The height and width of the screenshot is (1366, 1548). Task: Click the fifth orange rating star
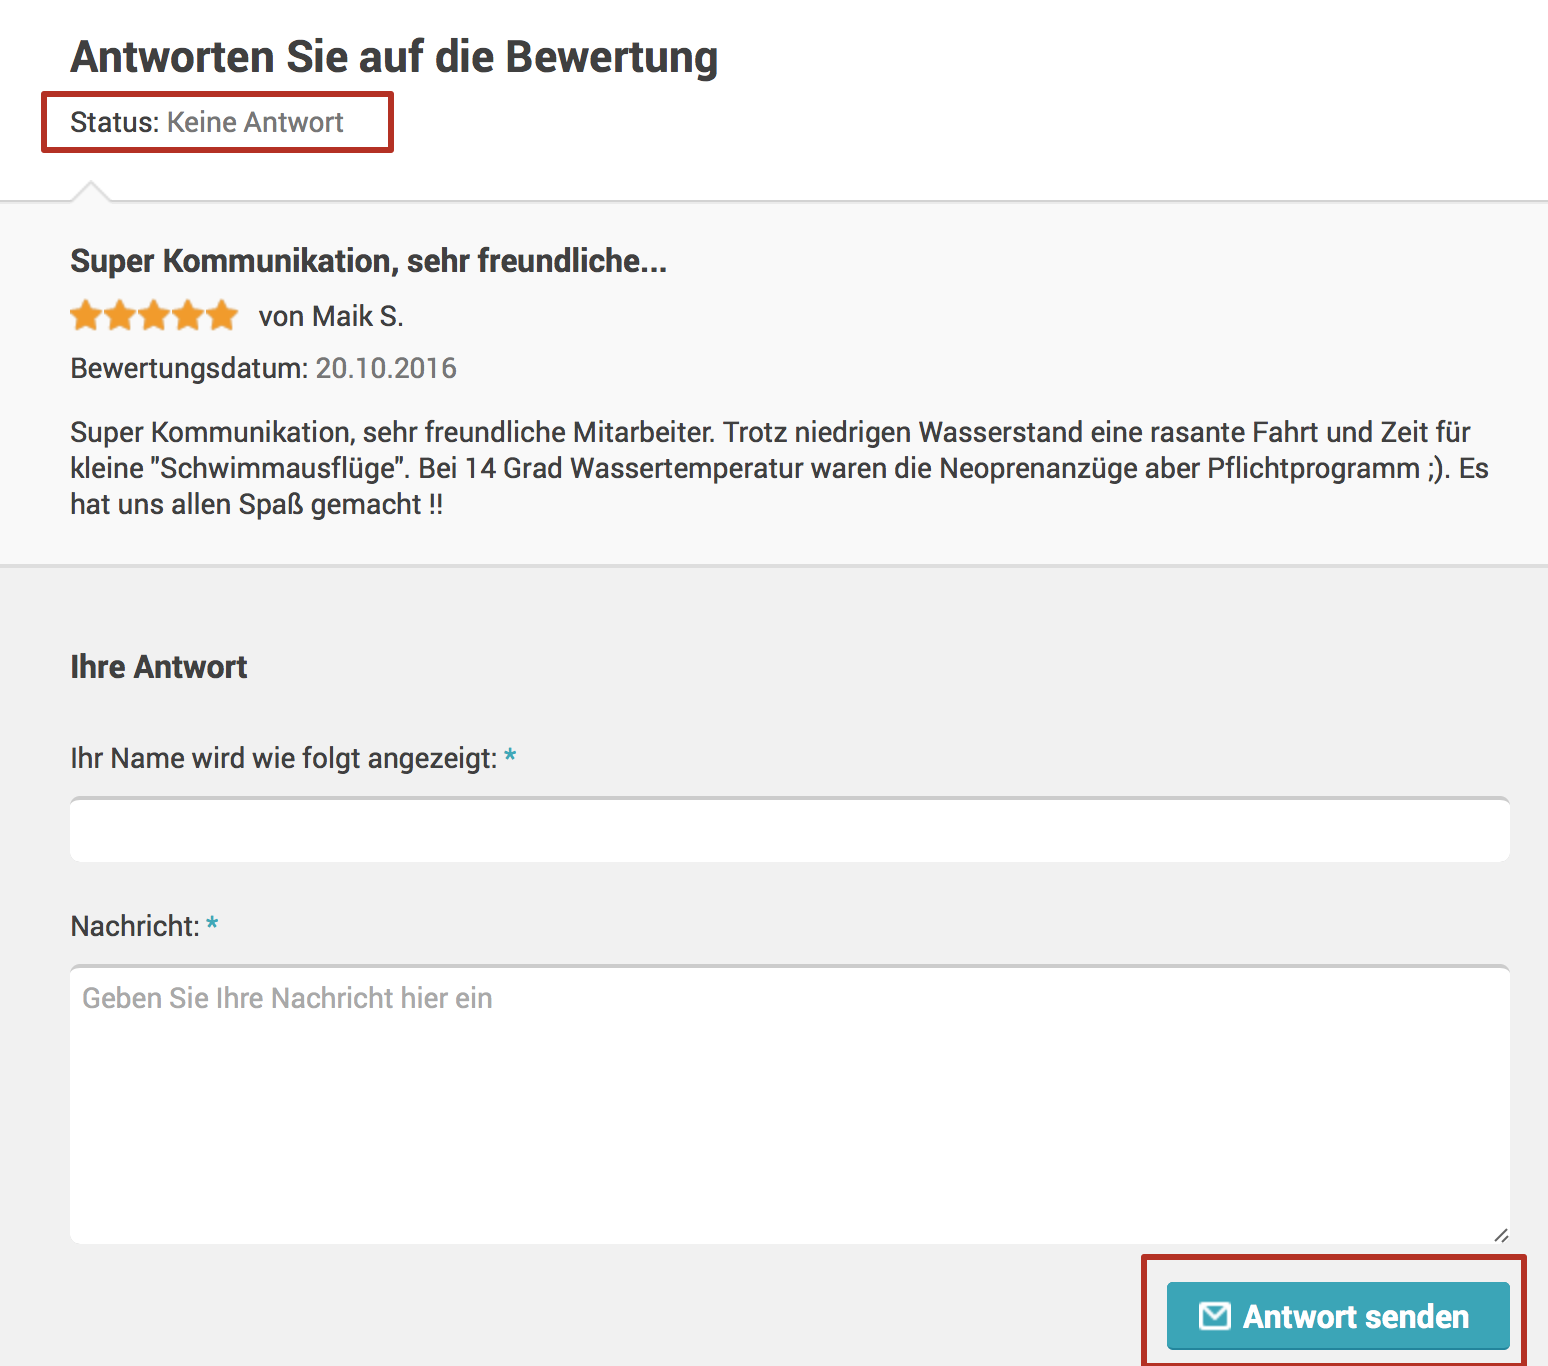[x=222, y=316]
